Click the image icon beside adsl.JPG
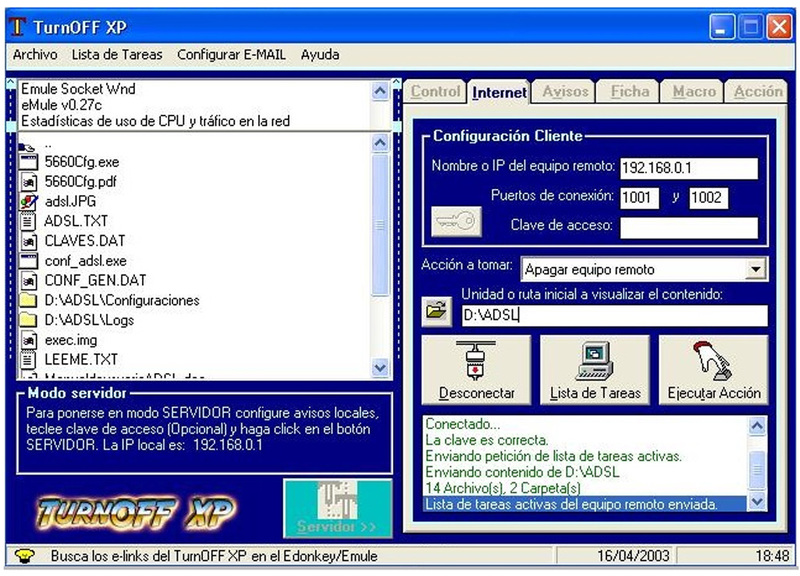 tap(28, 202)
